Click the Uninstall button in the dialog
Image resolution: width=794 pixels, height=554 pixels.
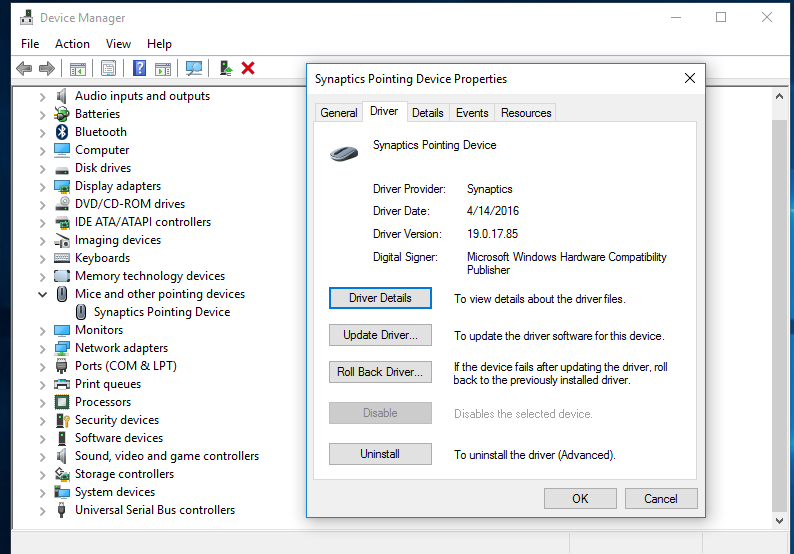click(380, 454)
